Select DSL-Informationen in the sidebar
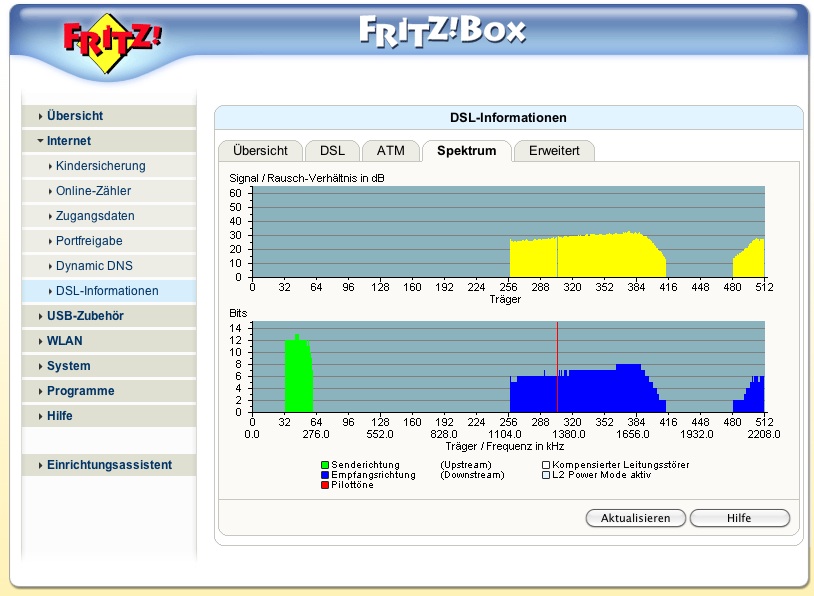Viewport: 814px width, 596px height. tap(107, 291)
